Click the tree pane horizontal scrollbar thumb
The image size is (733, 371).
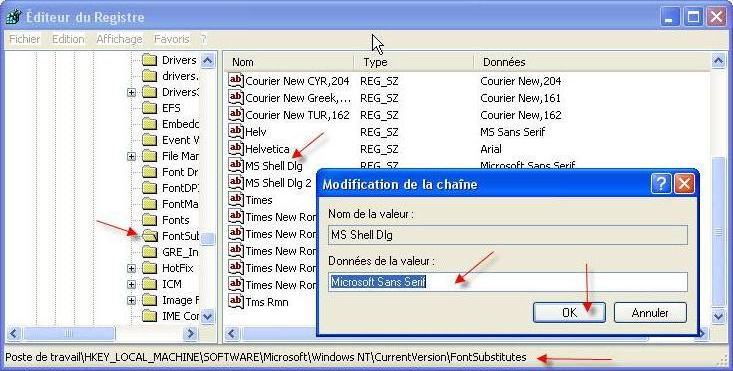(x=69, y=334)
